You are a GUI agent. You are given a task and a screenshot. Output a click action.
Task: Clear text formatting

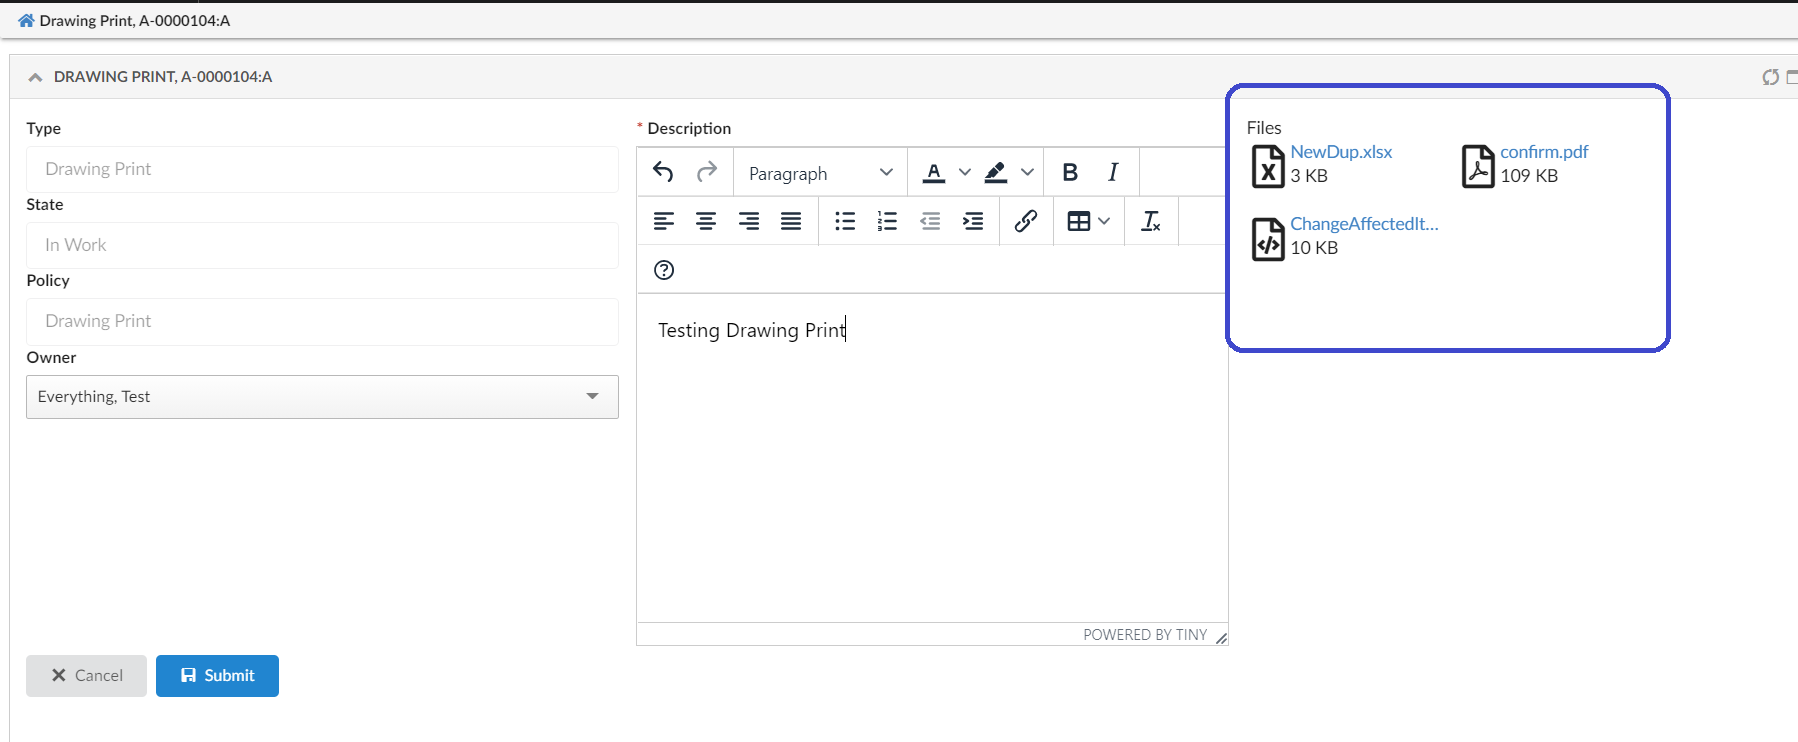click(x=1151, y=221)
